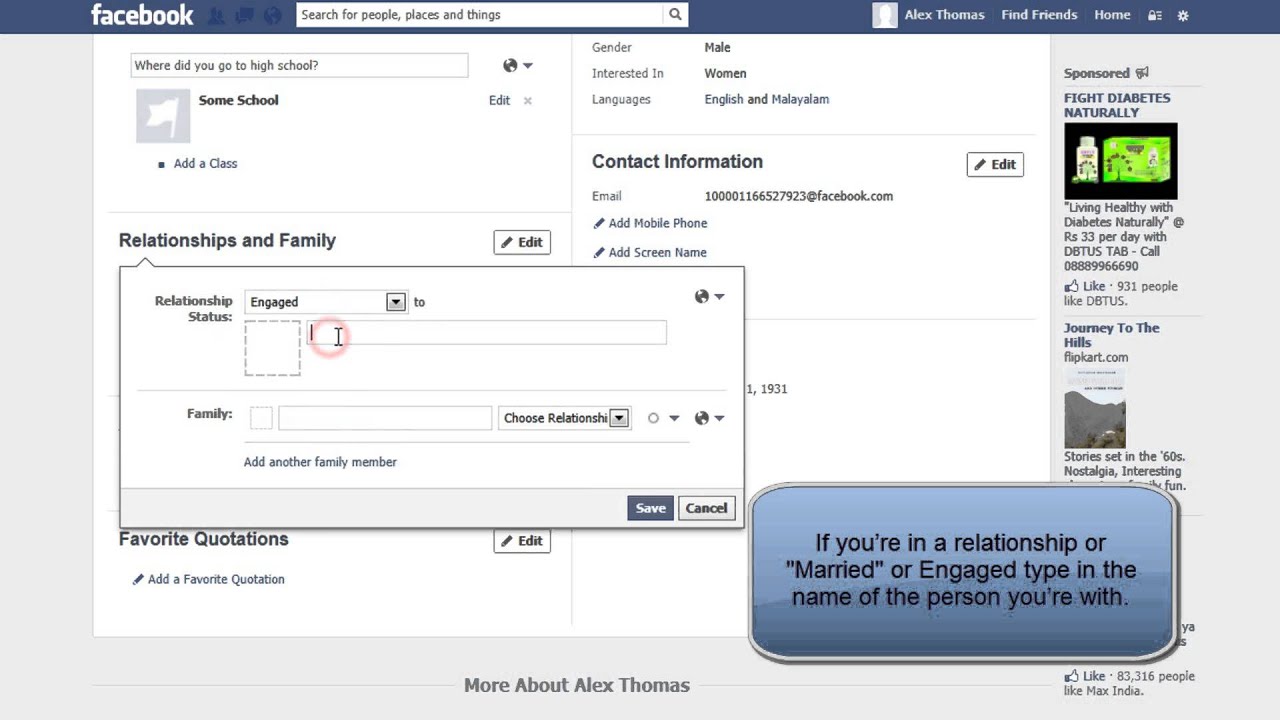Click Alex Thomas profile picture in header
The width and height of the screenshot is (1280, 720).
(884, 15)
